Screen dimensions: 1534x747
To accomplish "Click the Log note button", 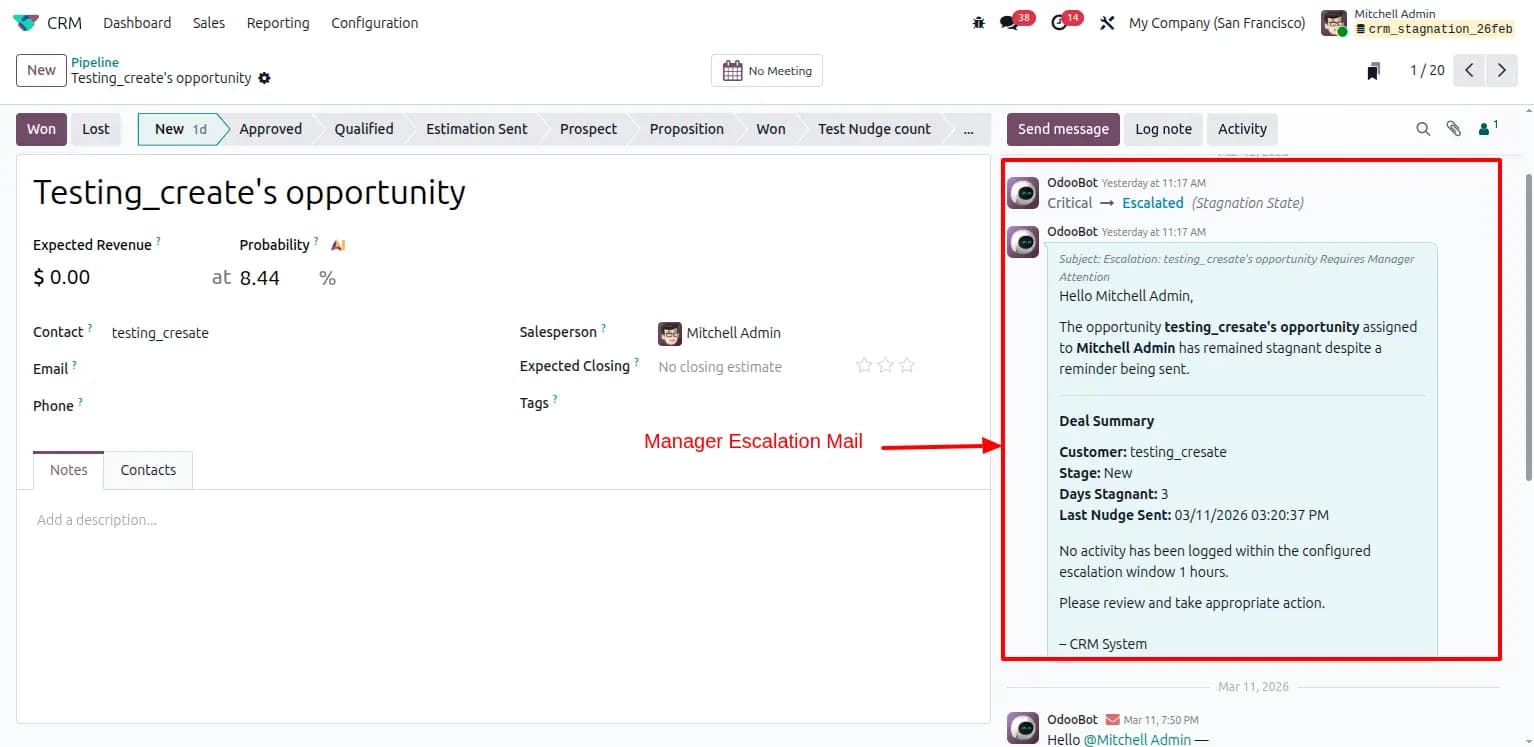I will 1164,129.
